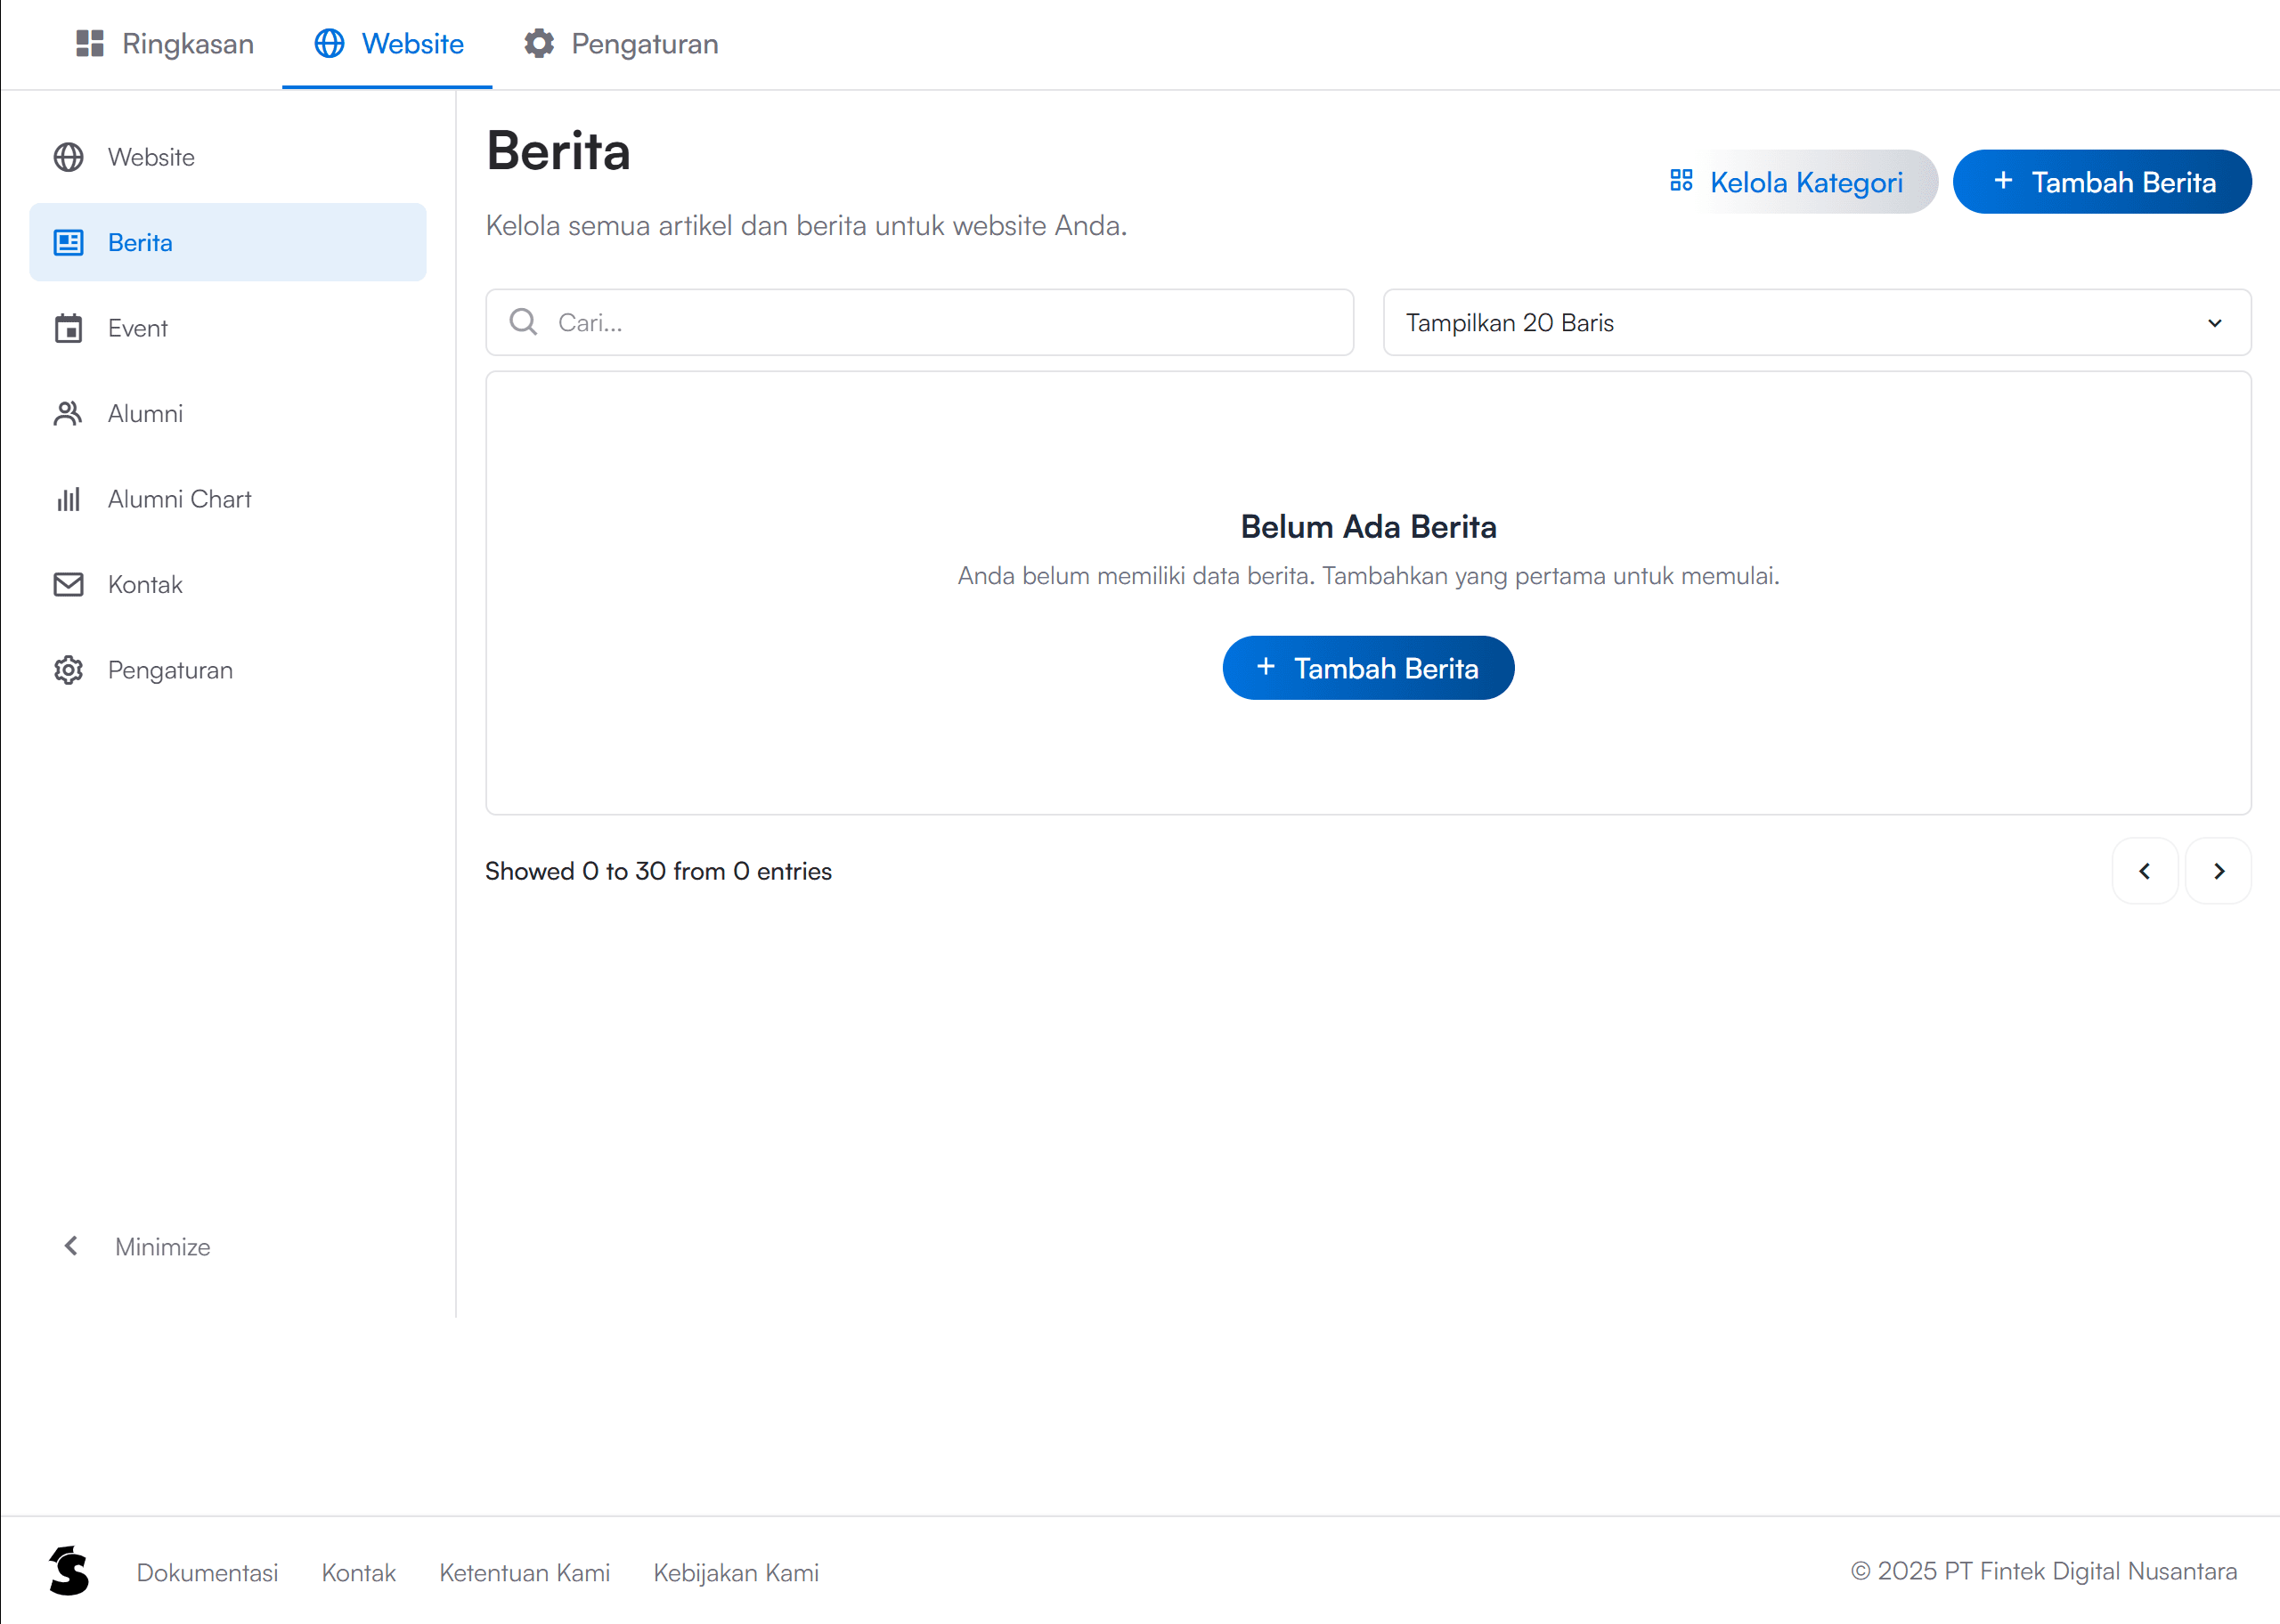Click the Kontak envelope icon
The image size is (2280, 1624).
tap(68, 584)
